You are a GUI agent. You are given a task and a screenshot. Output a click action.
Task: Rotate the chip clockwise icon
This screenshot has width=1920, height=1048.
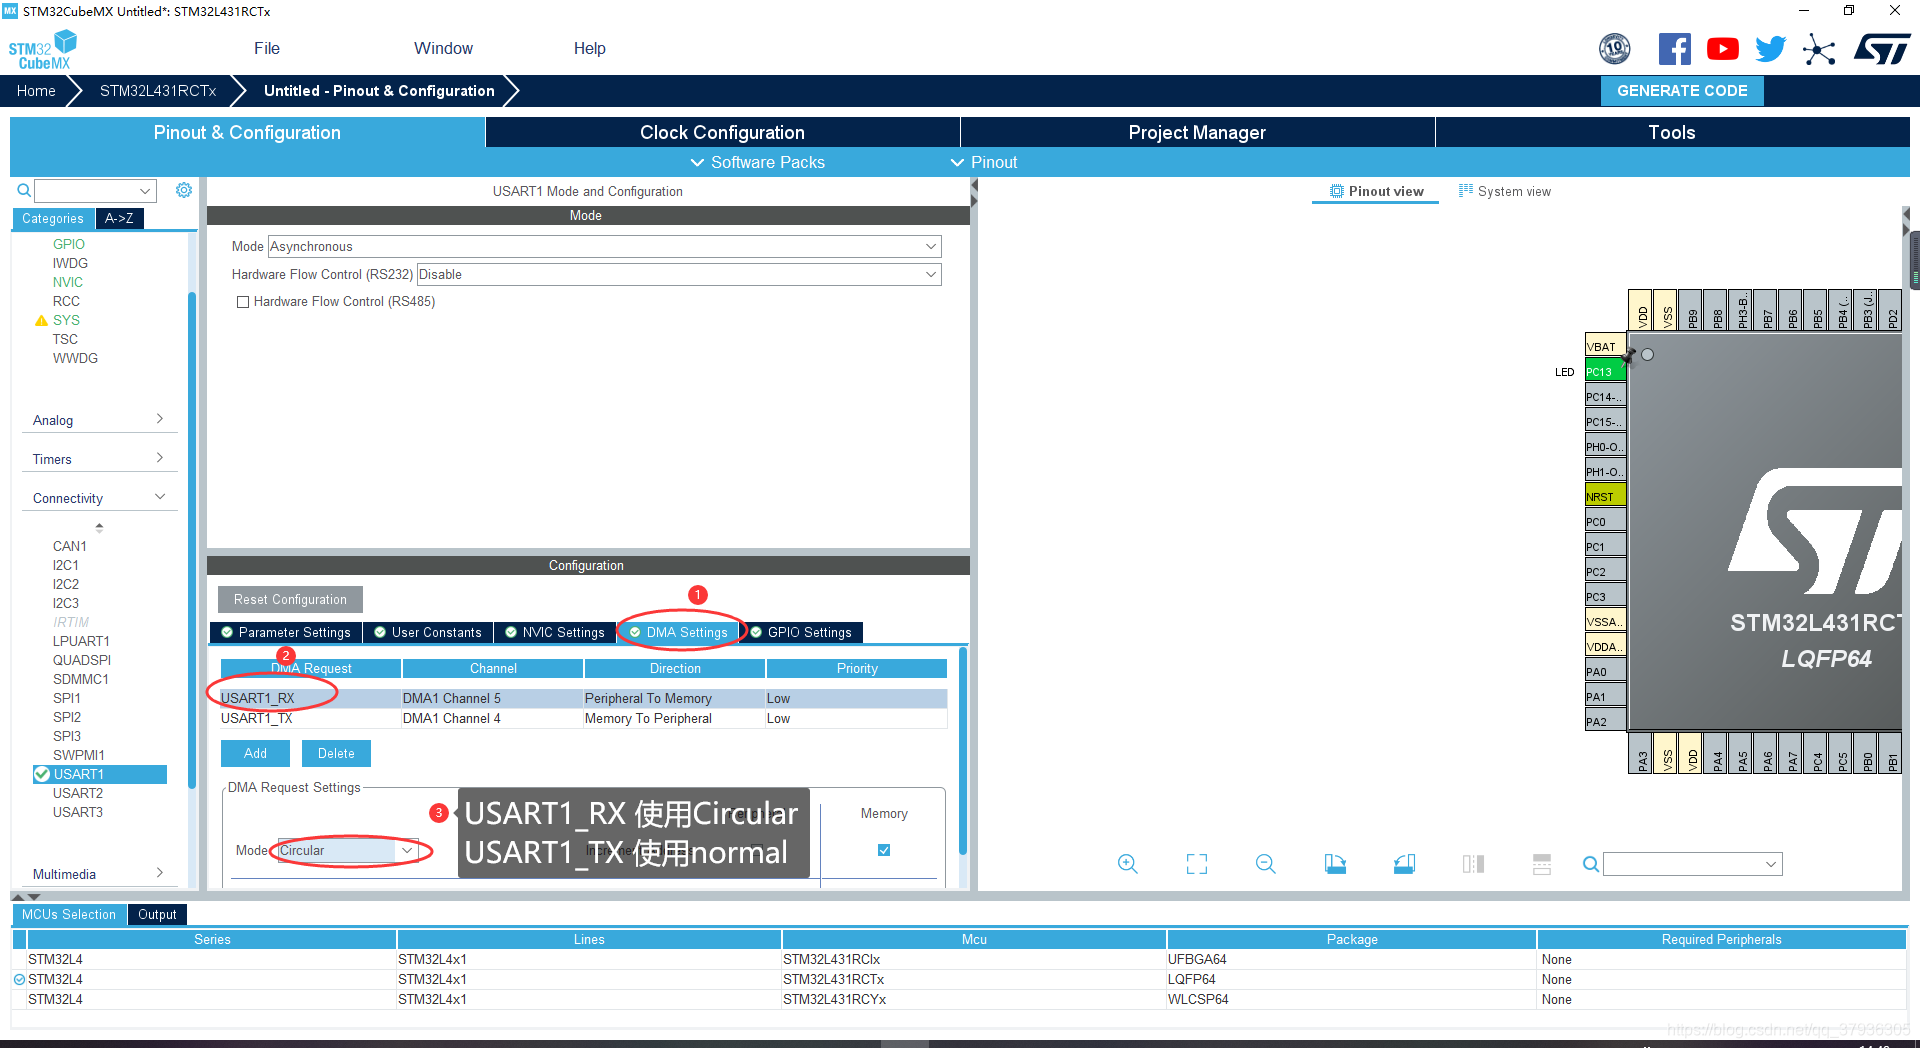click(1335, 864)
